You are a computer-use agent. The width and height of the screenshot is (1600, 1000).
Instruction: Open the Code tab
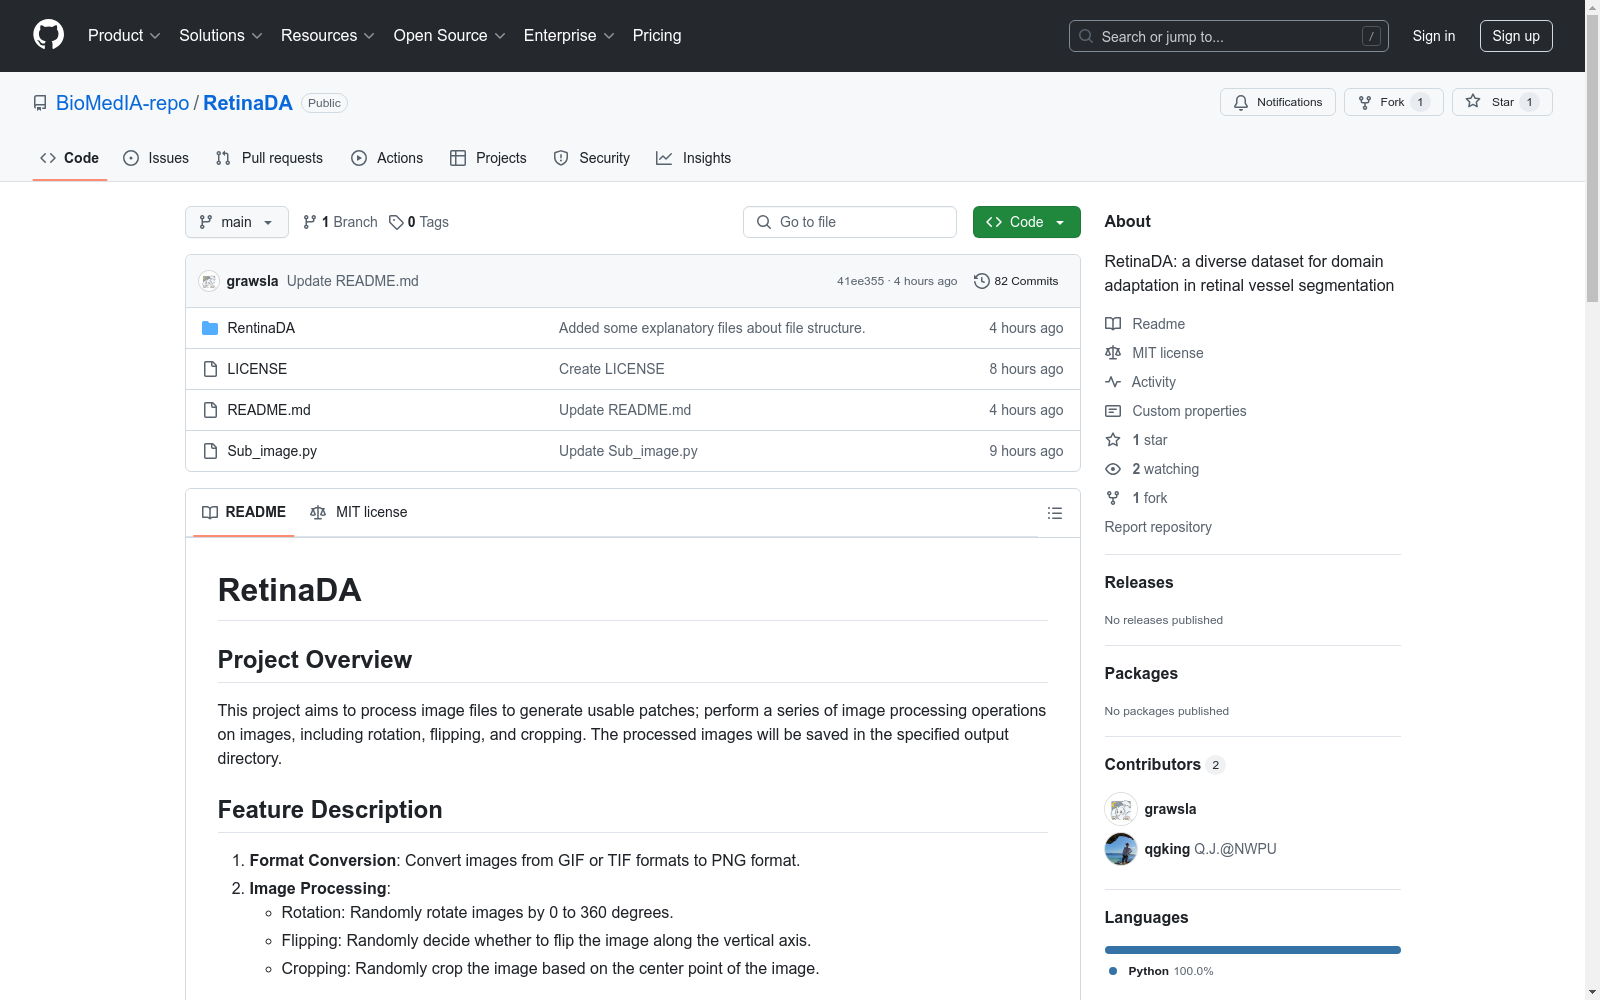70,158
